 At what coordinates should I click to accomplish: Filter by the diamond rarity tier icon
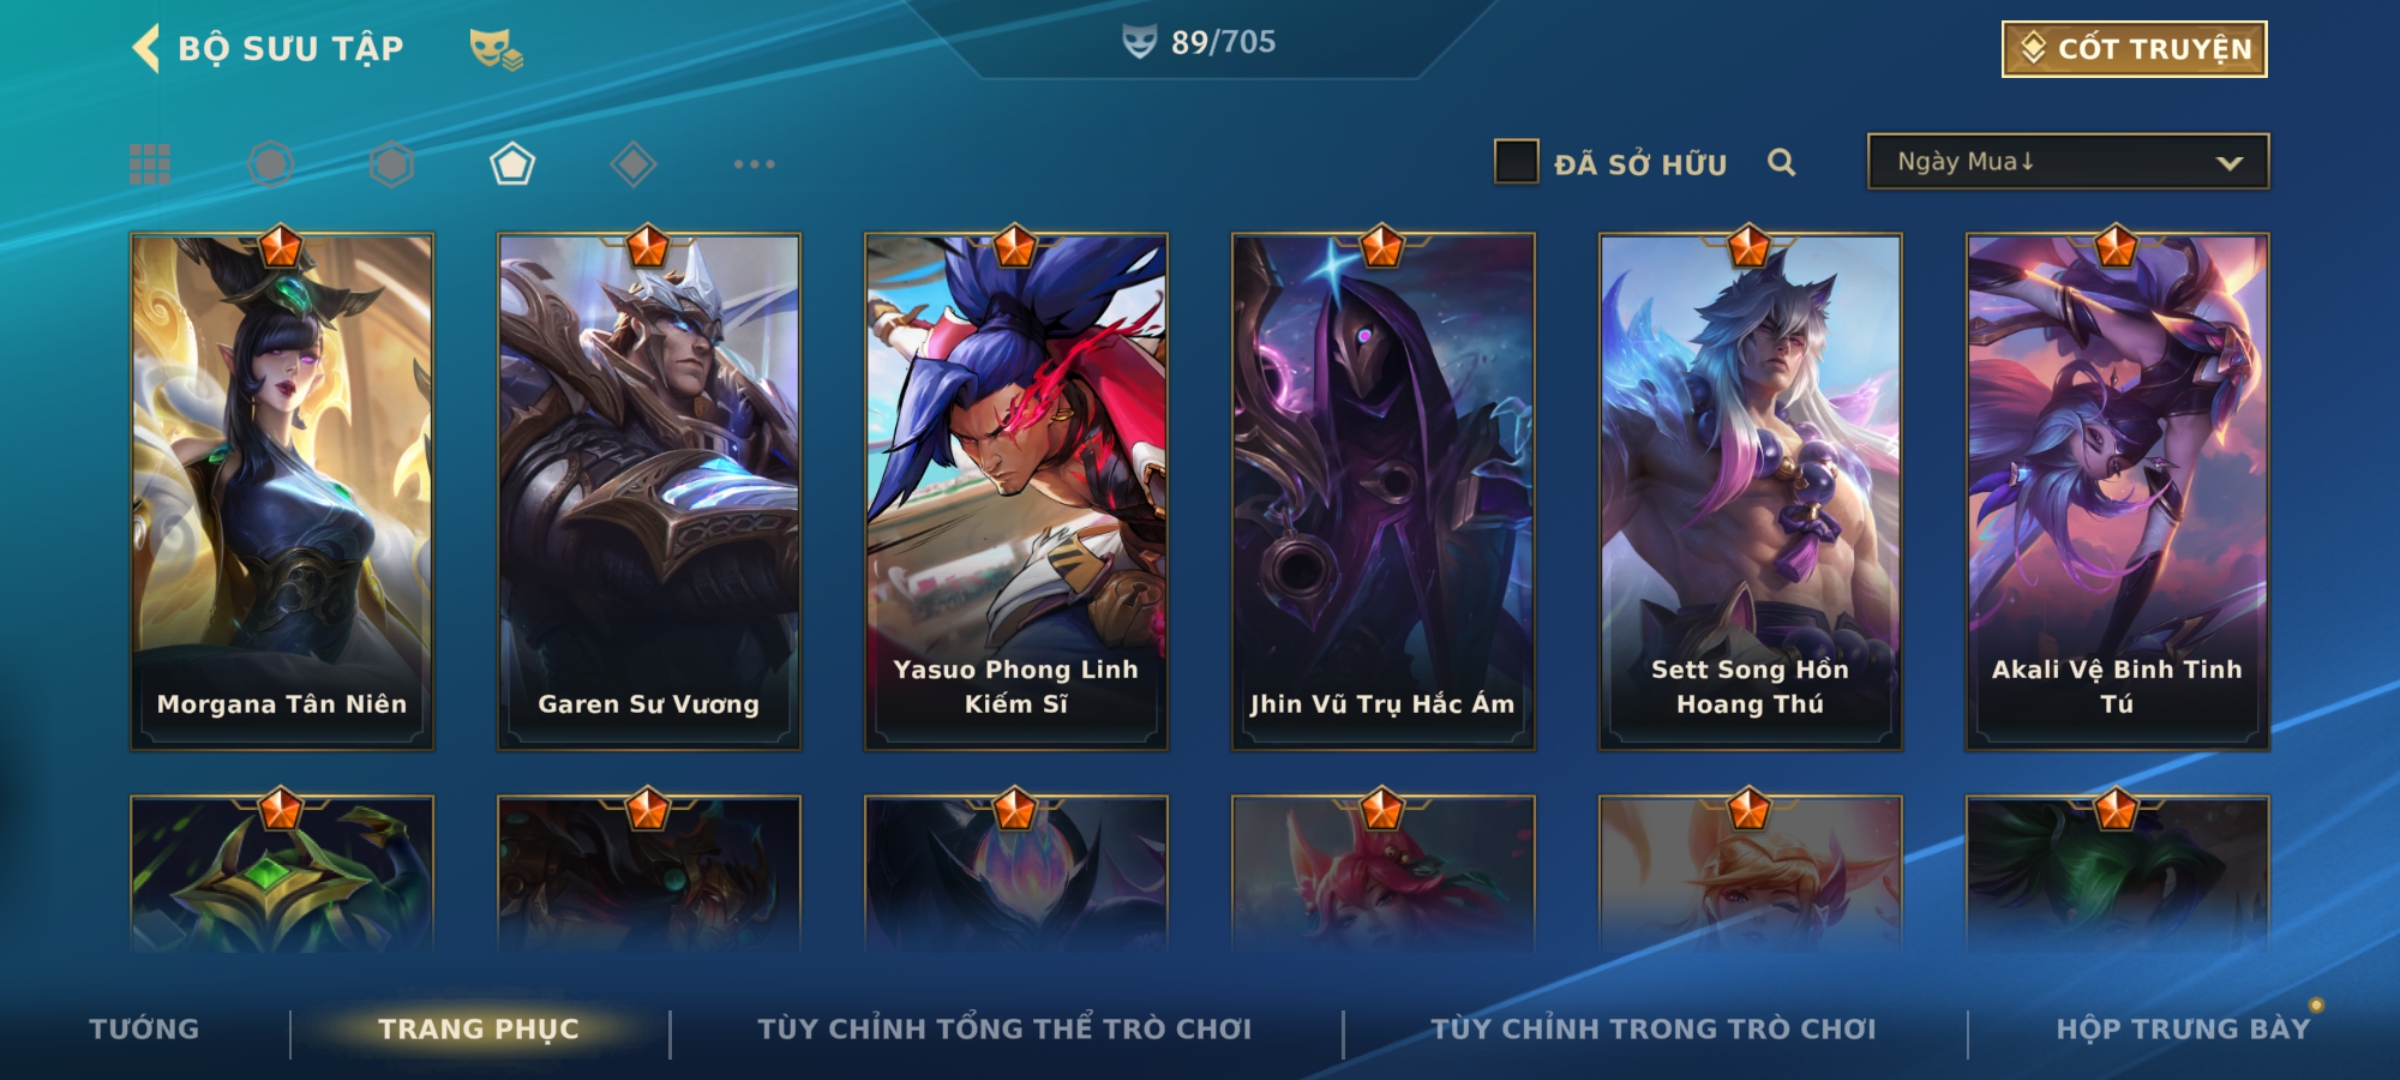[x=633, y=164]
